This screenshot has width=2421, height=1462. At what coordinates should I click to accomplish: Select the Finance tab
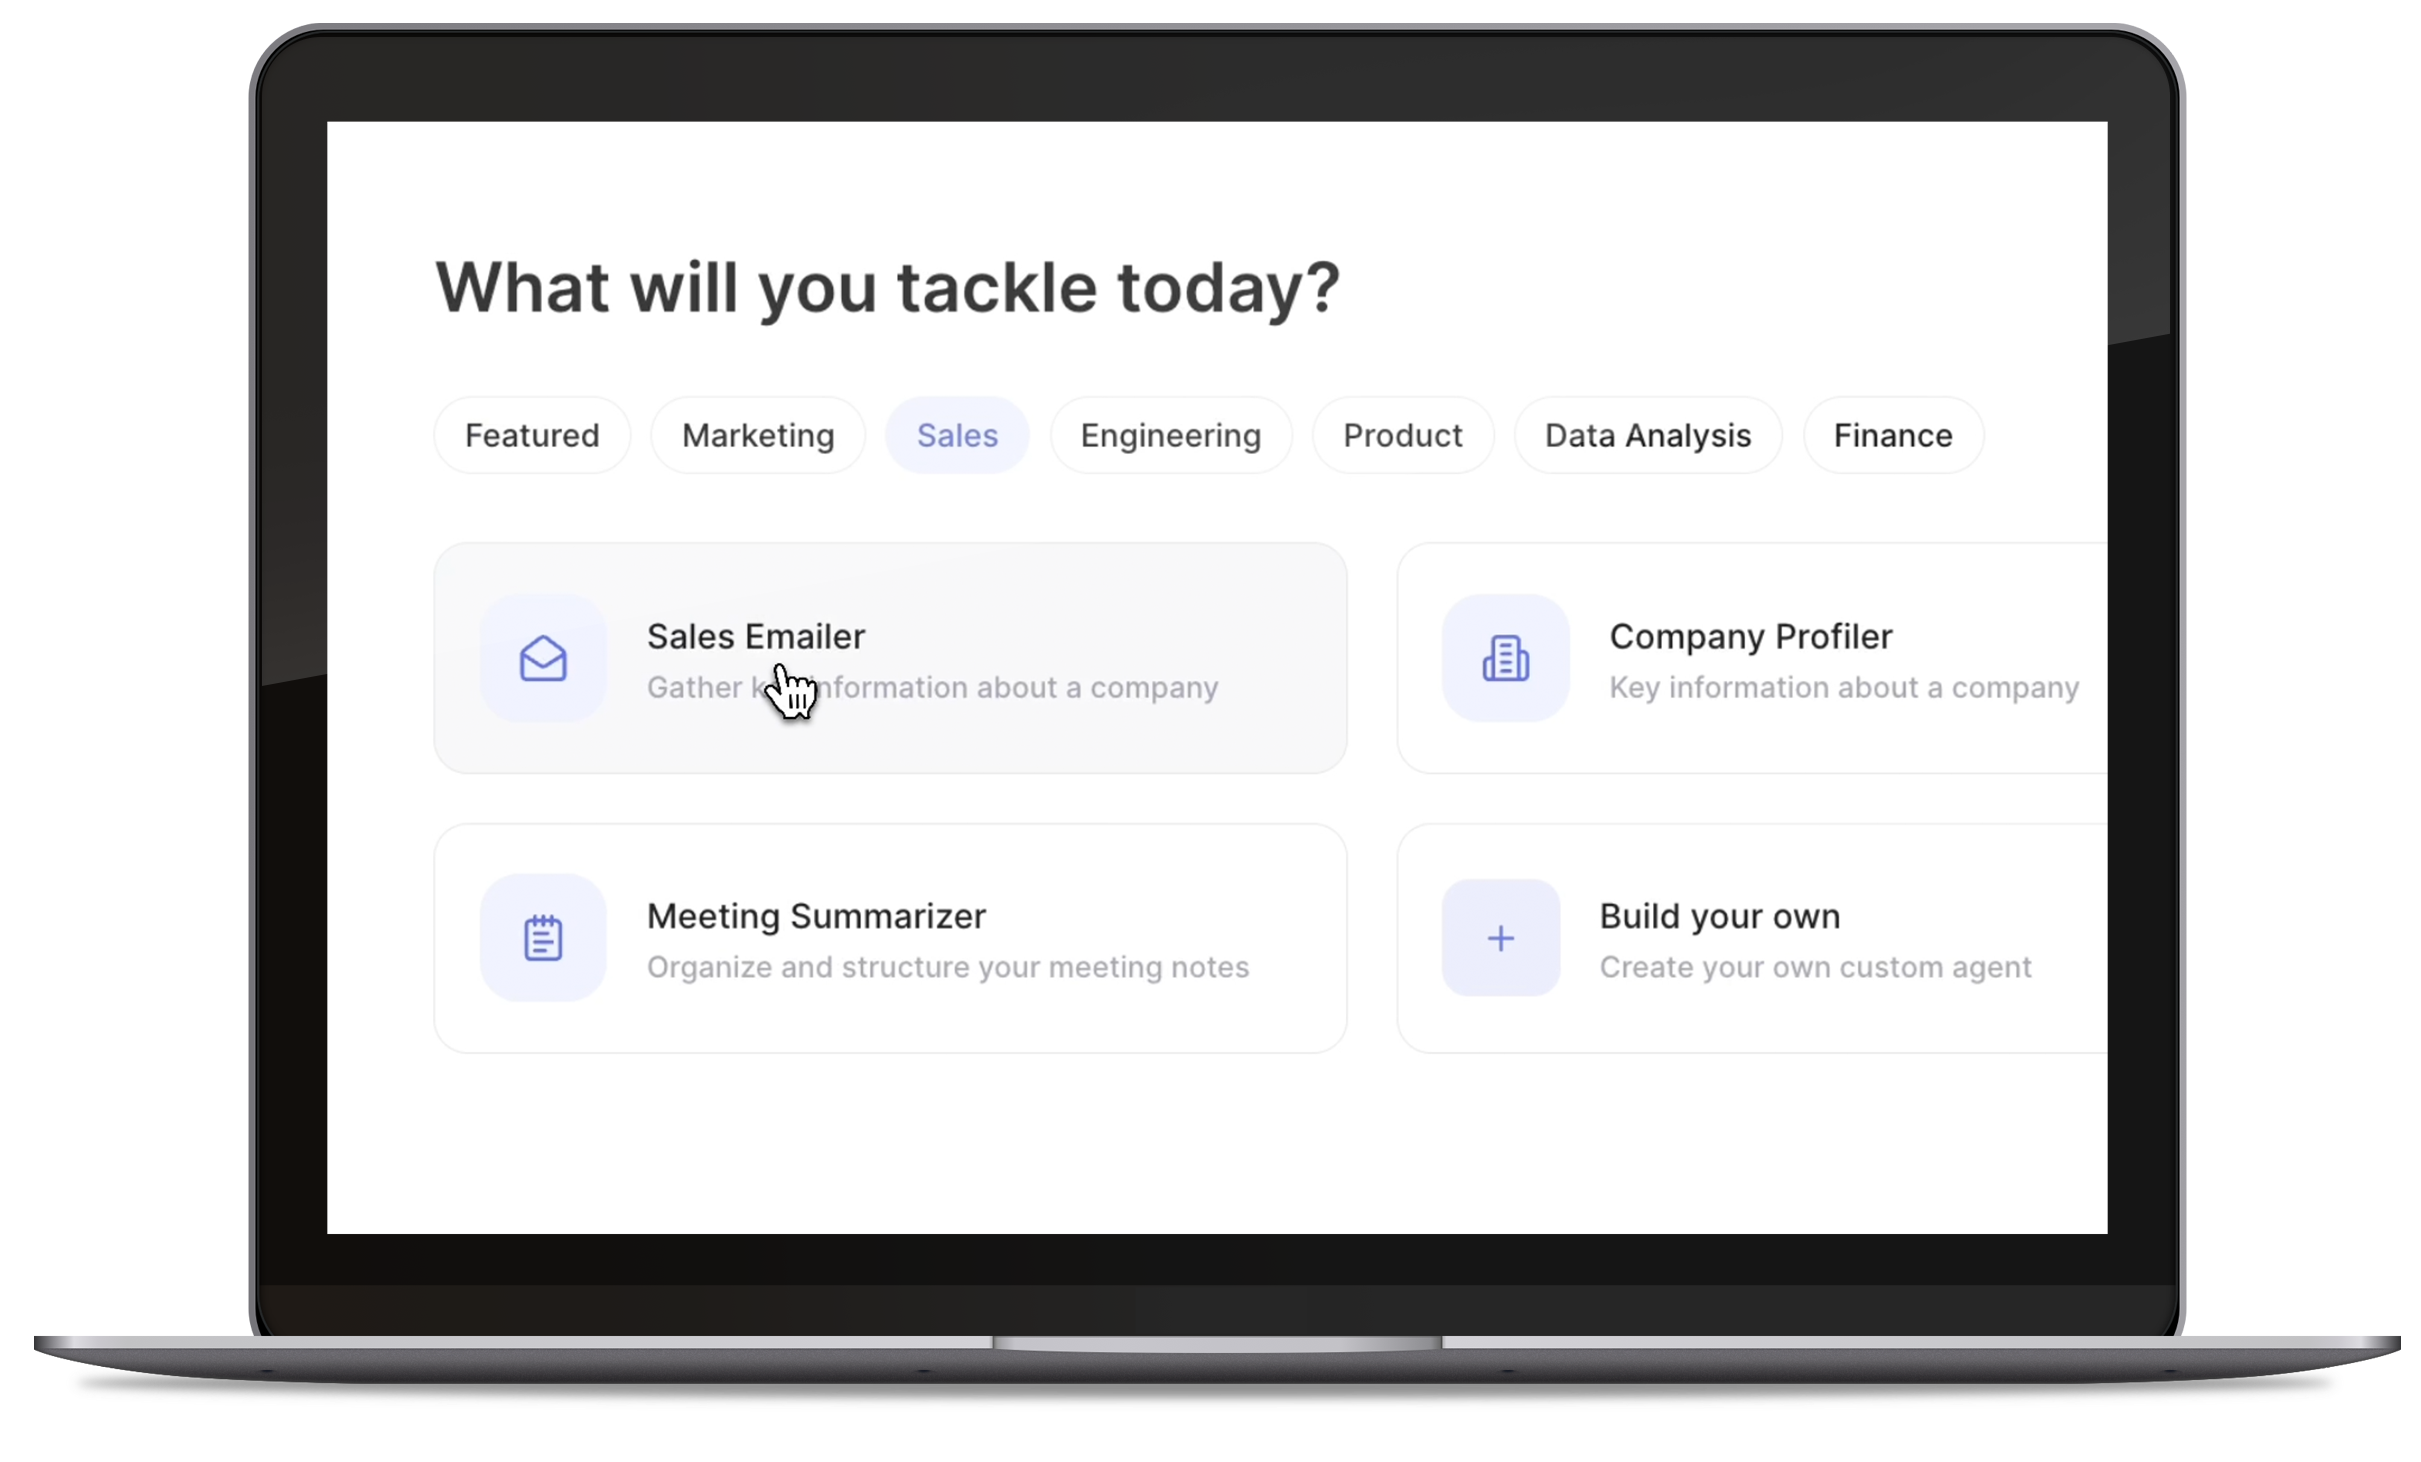[1894, 434]
